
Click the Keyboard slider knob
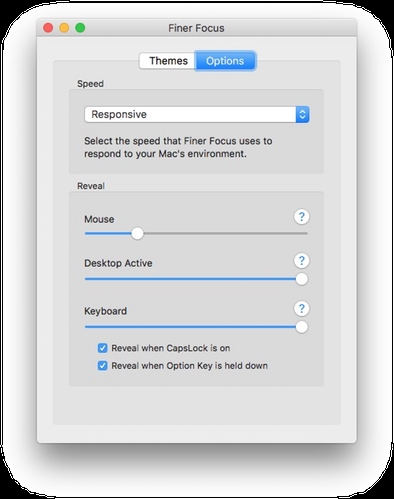click(x=302, y=327)
